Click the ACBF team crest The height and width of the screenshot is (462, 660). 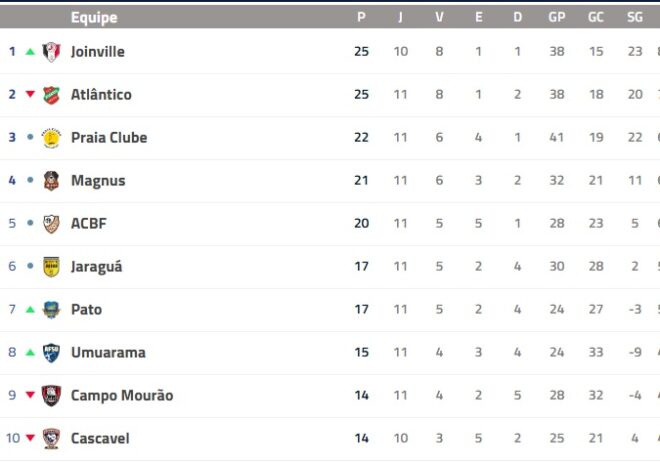51,224
